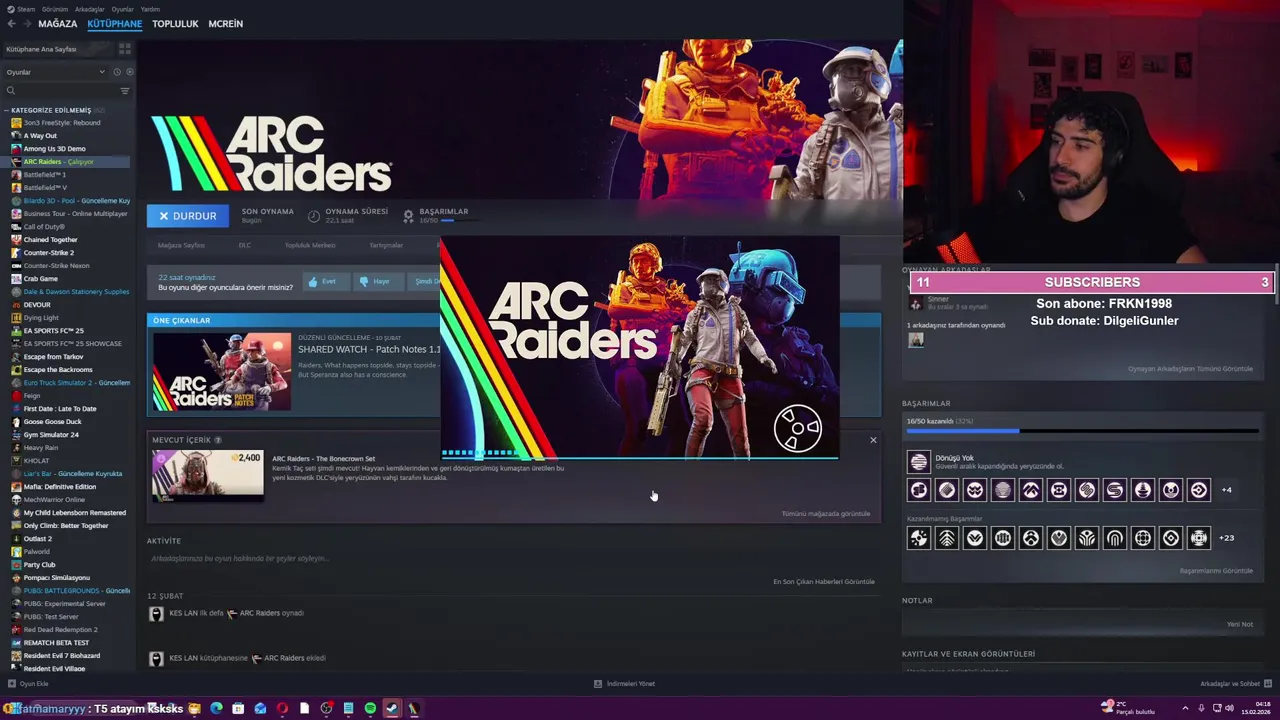The image size is (1280, 720).
Task: Close the overlay with the X button
Action: tap(873, 440)
